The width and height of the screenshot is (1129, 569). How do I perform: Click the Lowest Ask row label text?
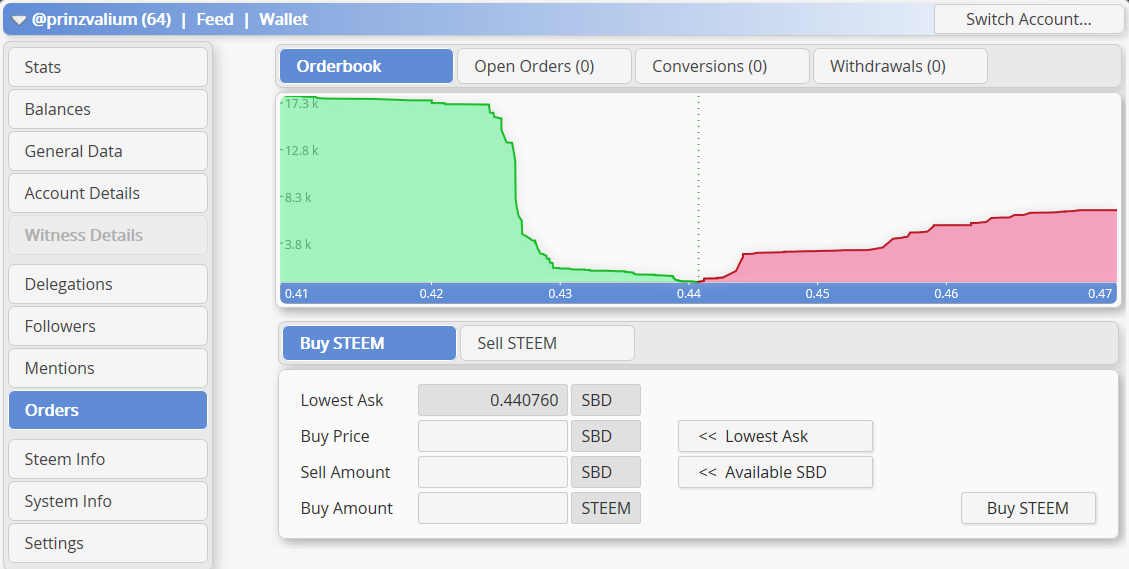click(342, 400)
